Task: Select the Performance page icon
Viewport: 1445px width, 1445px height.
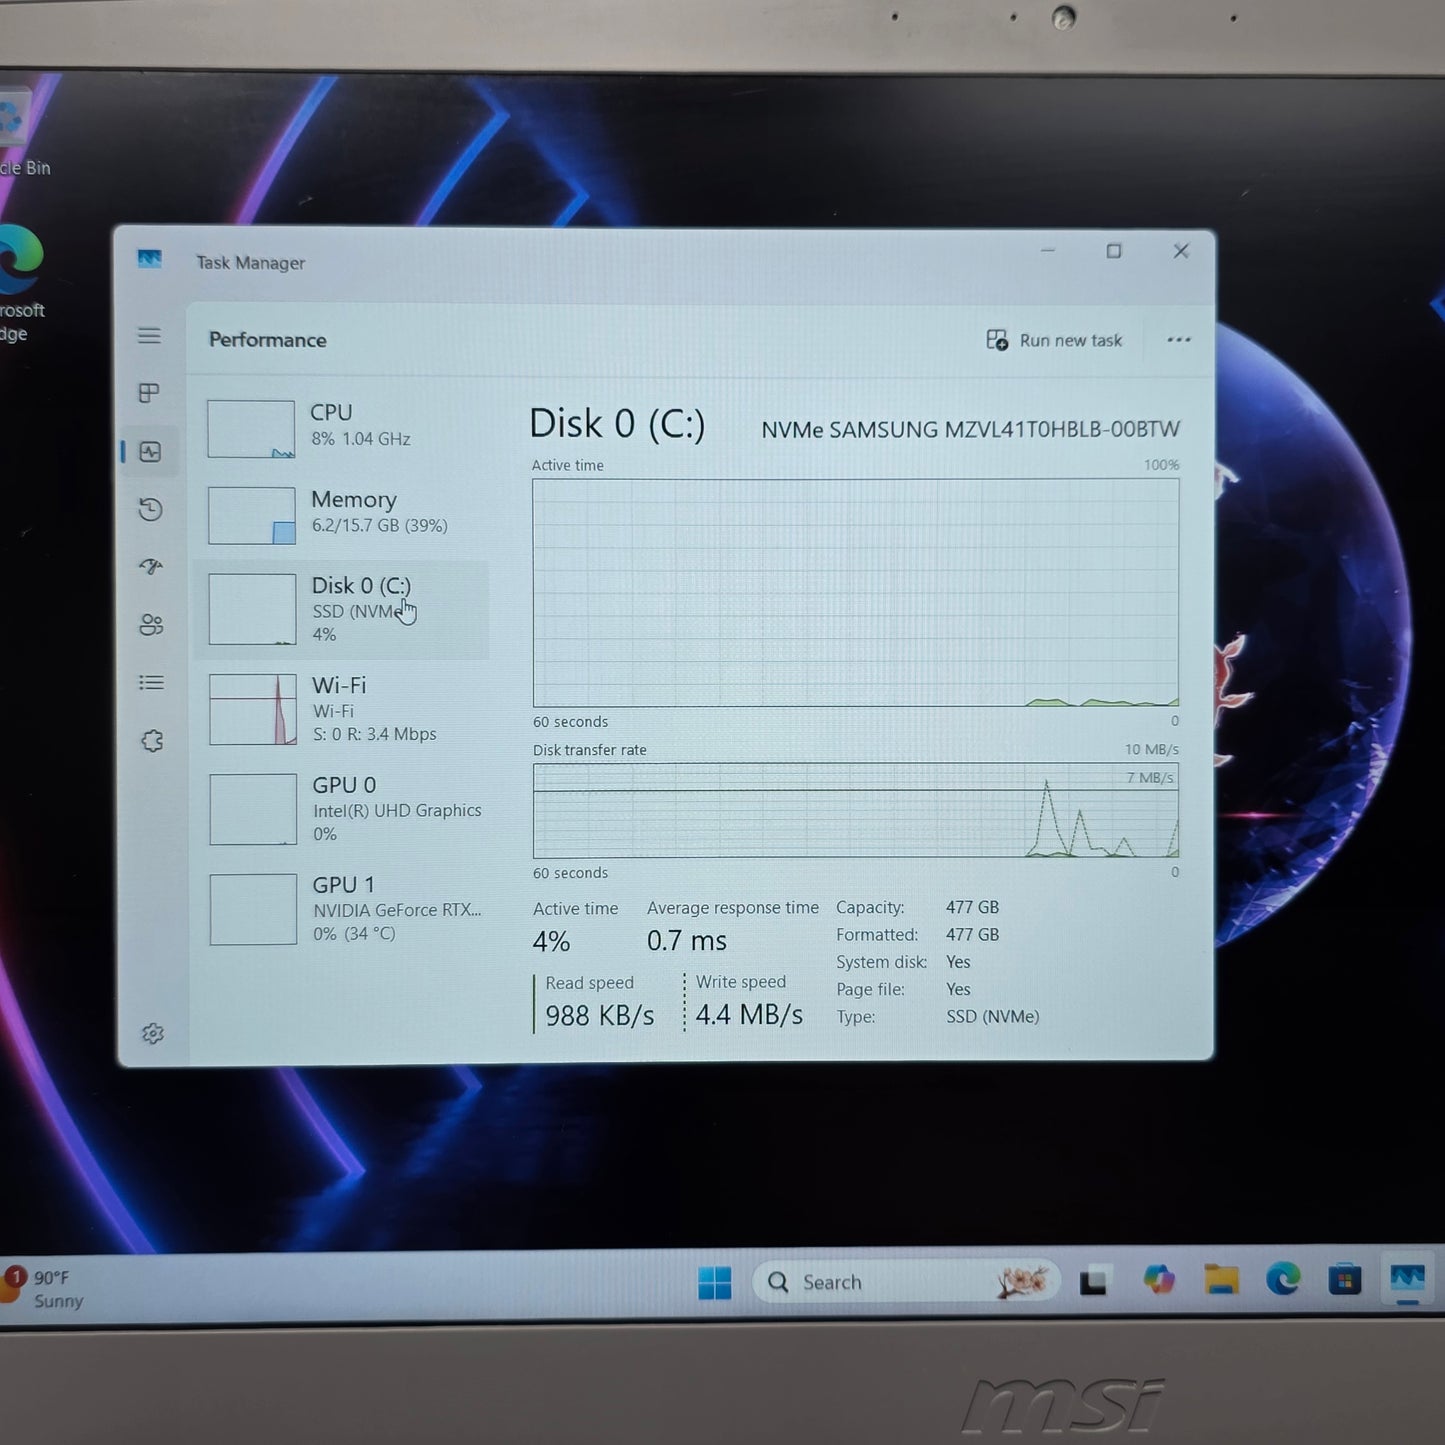Action: 150,451
